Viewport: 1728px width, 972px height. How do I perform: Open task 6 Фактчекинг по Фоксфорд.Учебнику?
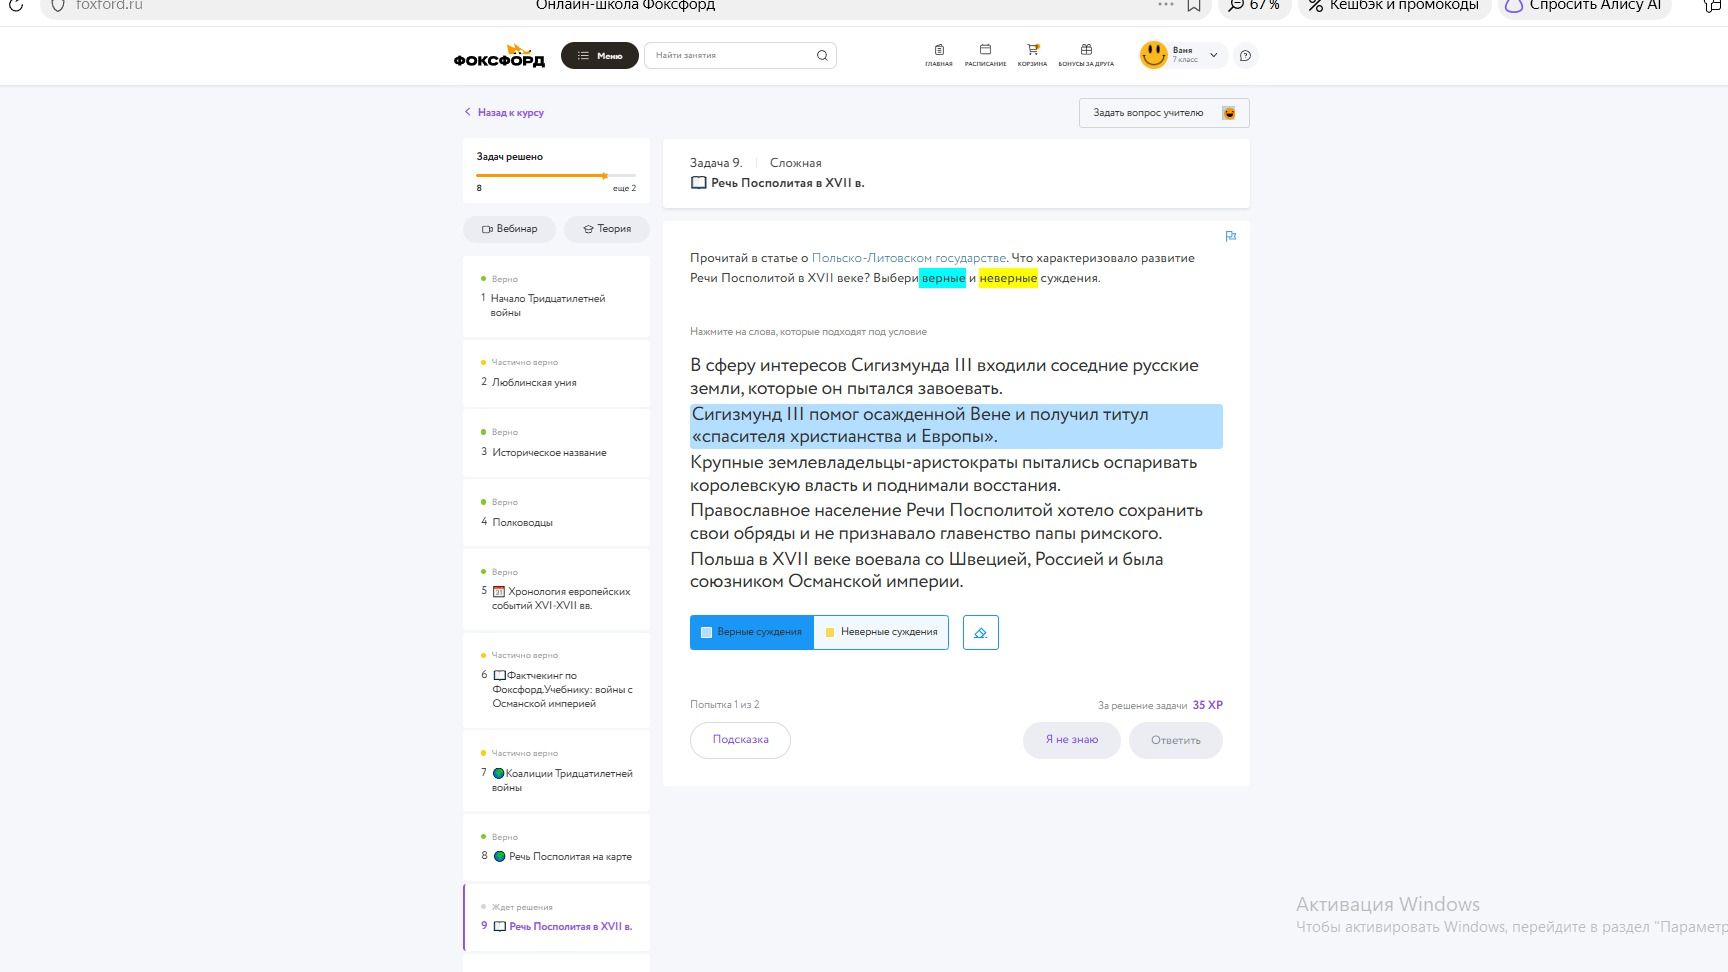point(556,681)
